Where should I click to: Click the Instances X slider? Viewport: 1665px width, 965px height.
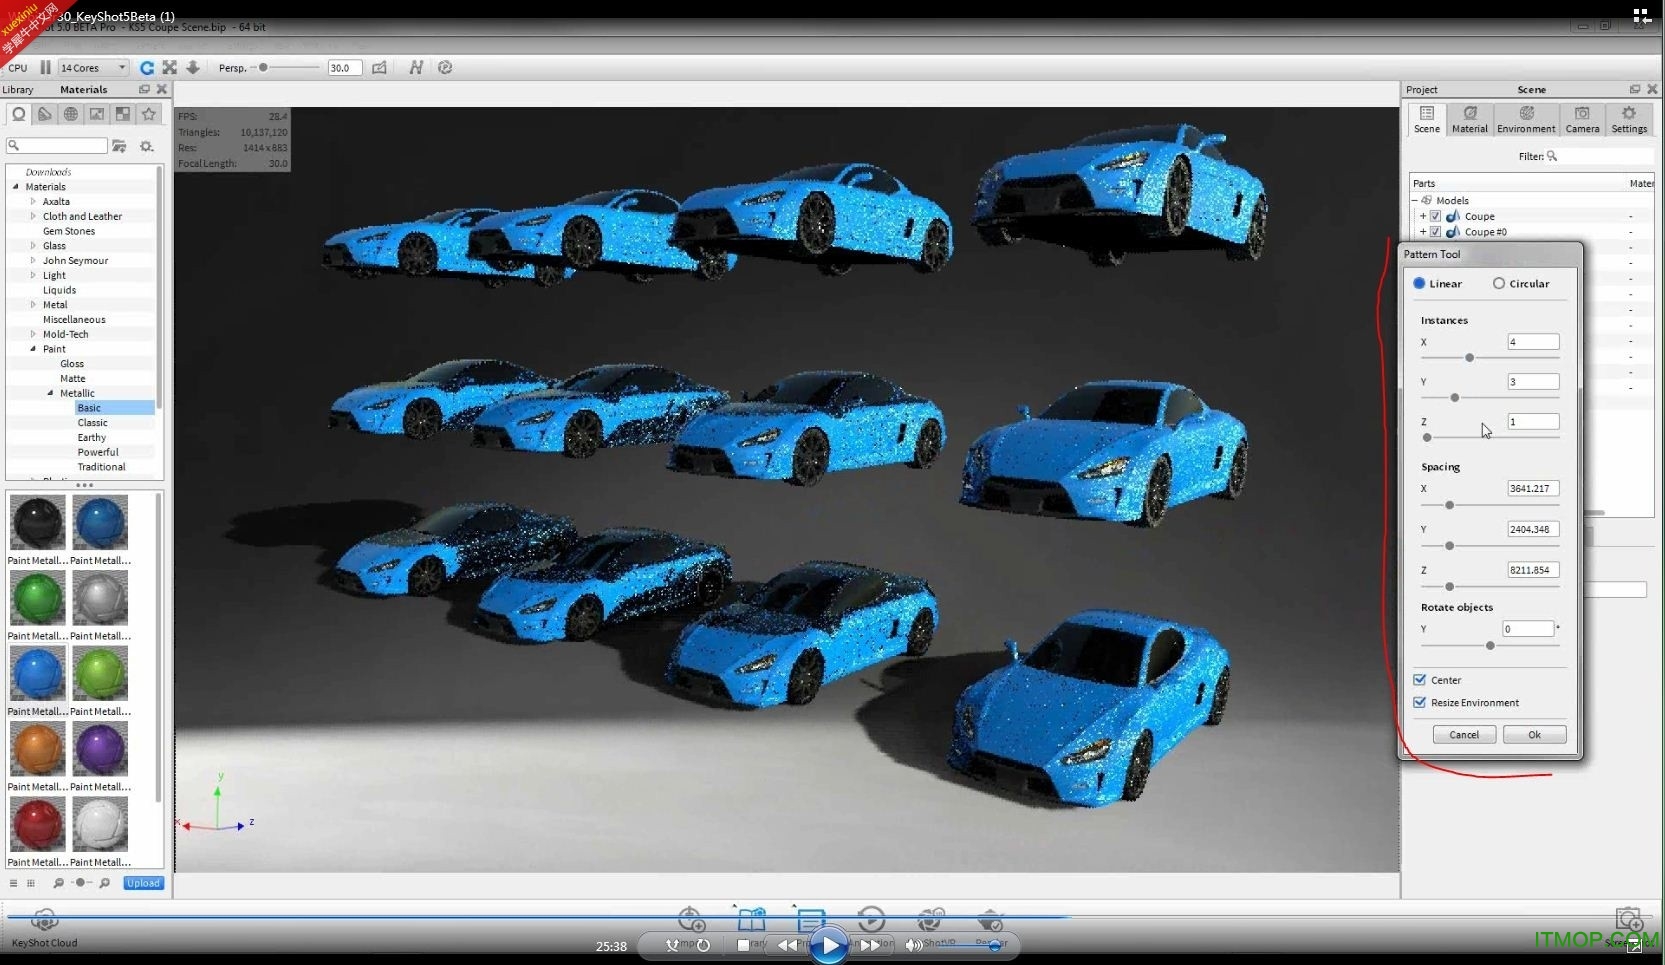[1469, 358]
